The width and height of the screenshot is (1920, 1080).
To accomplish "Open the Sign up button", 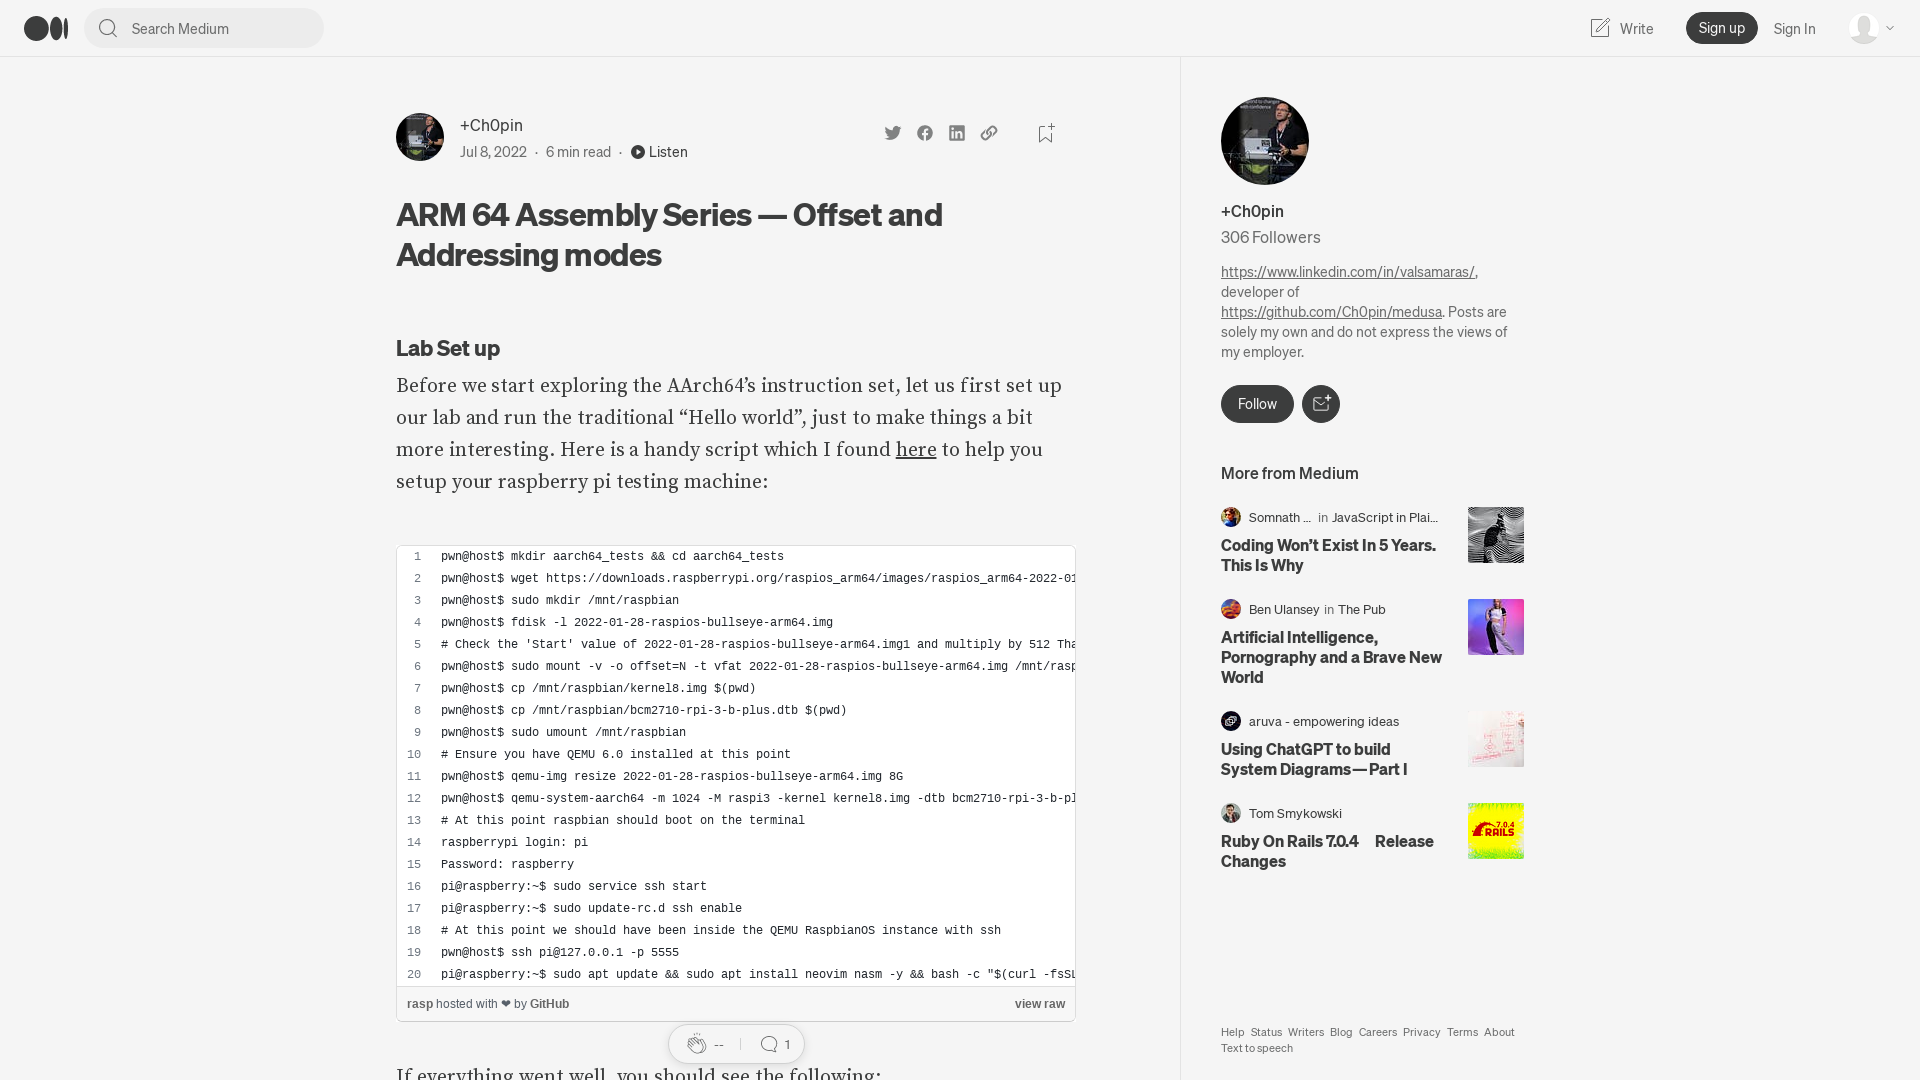I will [1721, 28].
